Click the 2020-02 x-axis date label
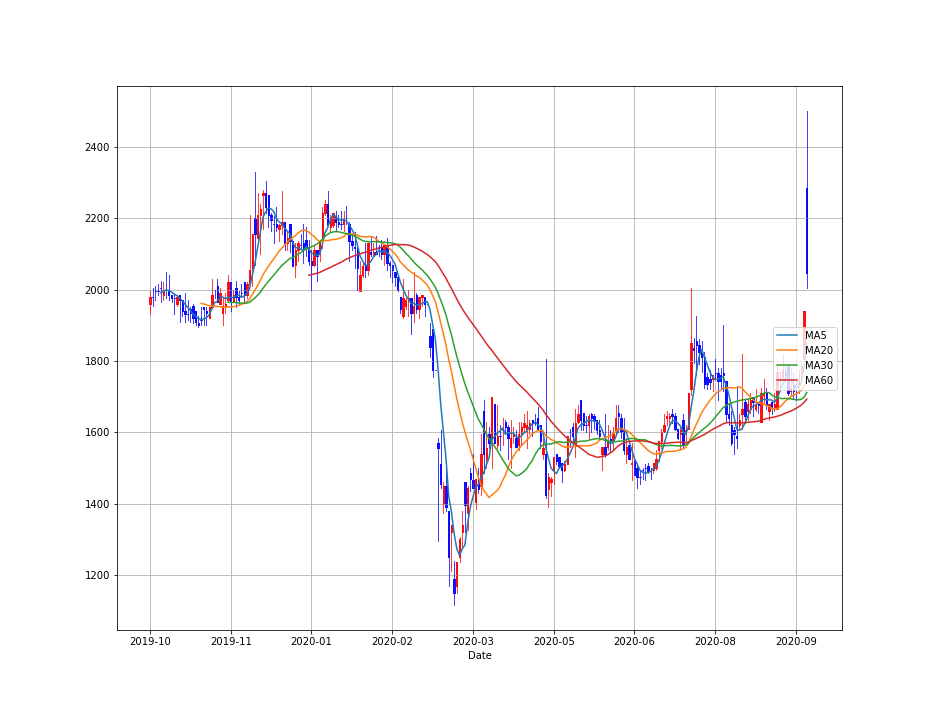936x720 pixels. (x=392, y=641)
